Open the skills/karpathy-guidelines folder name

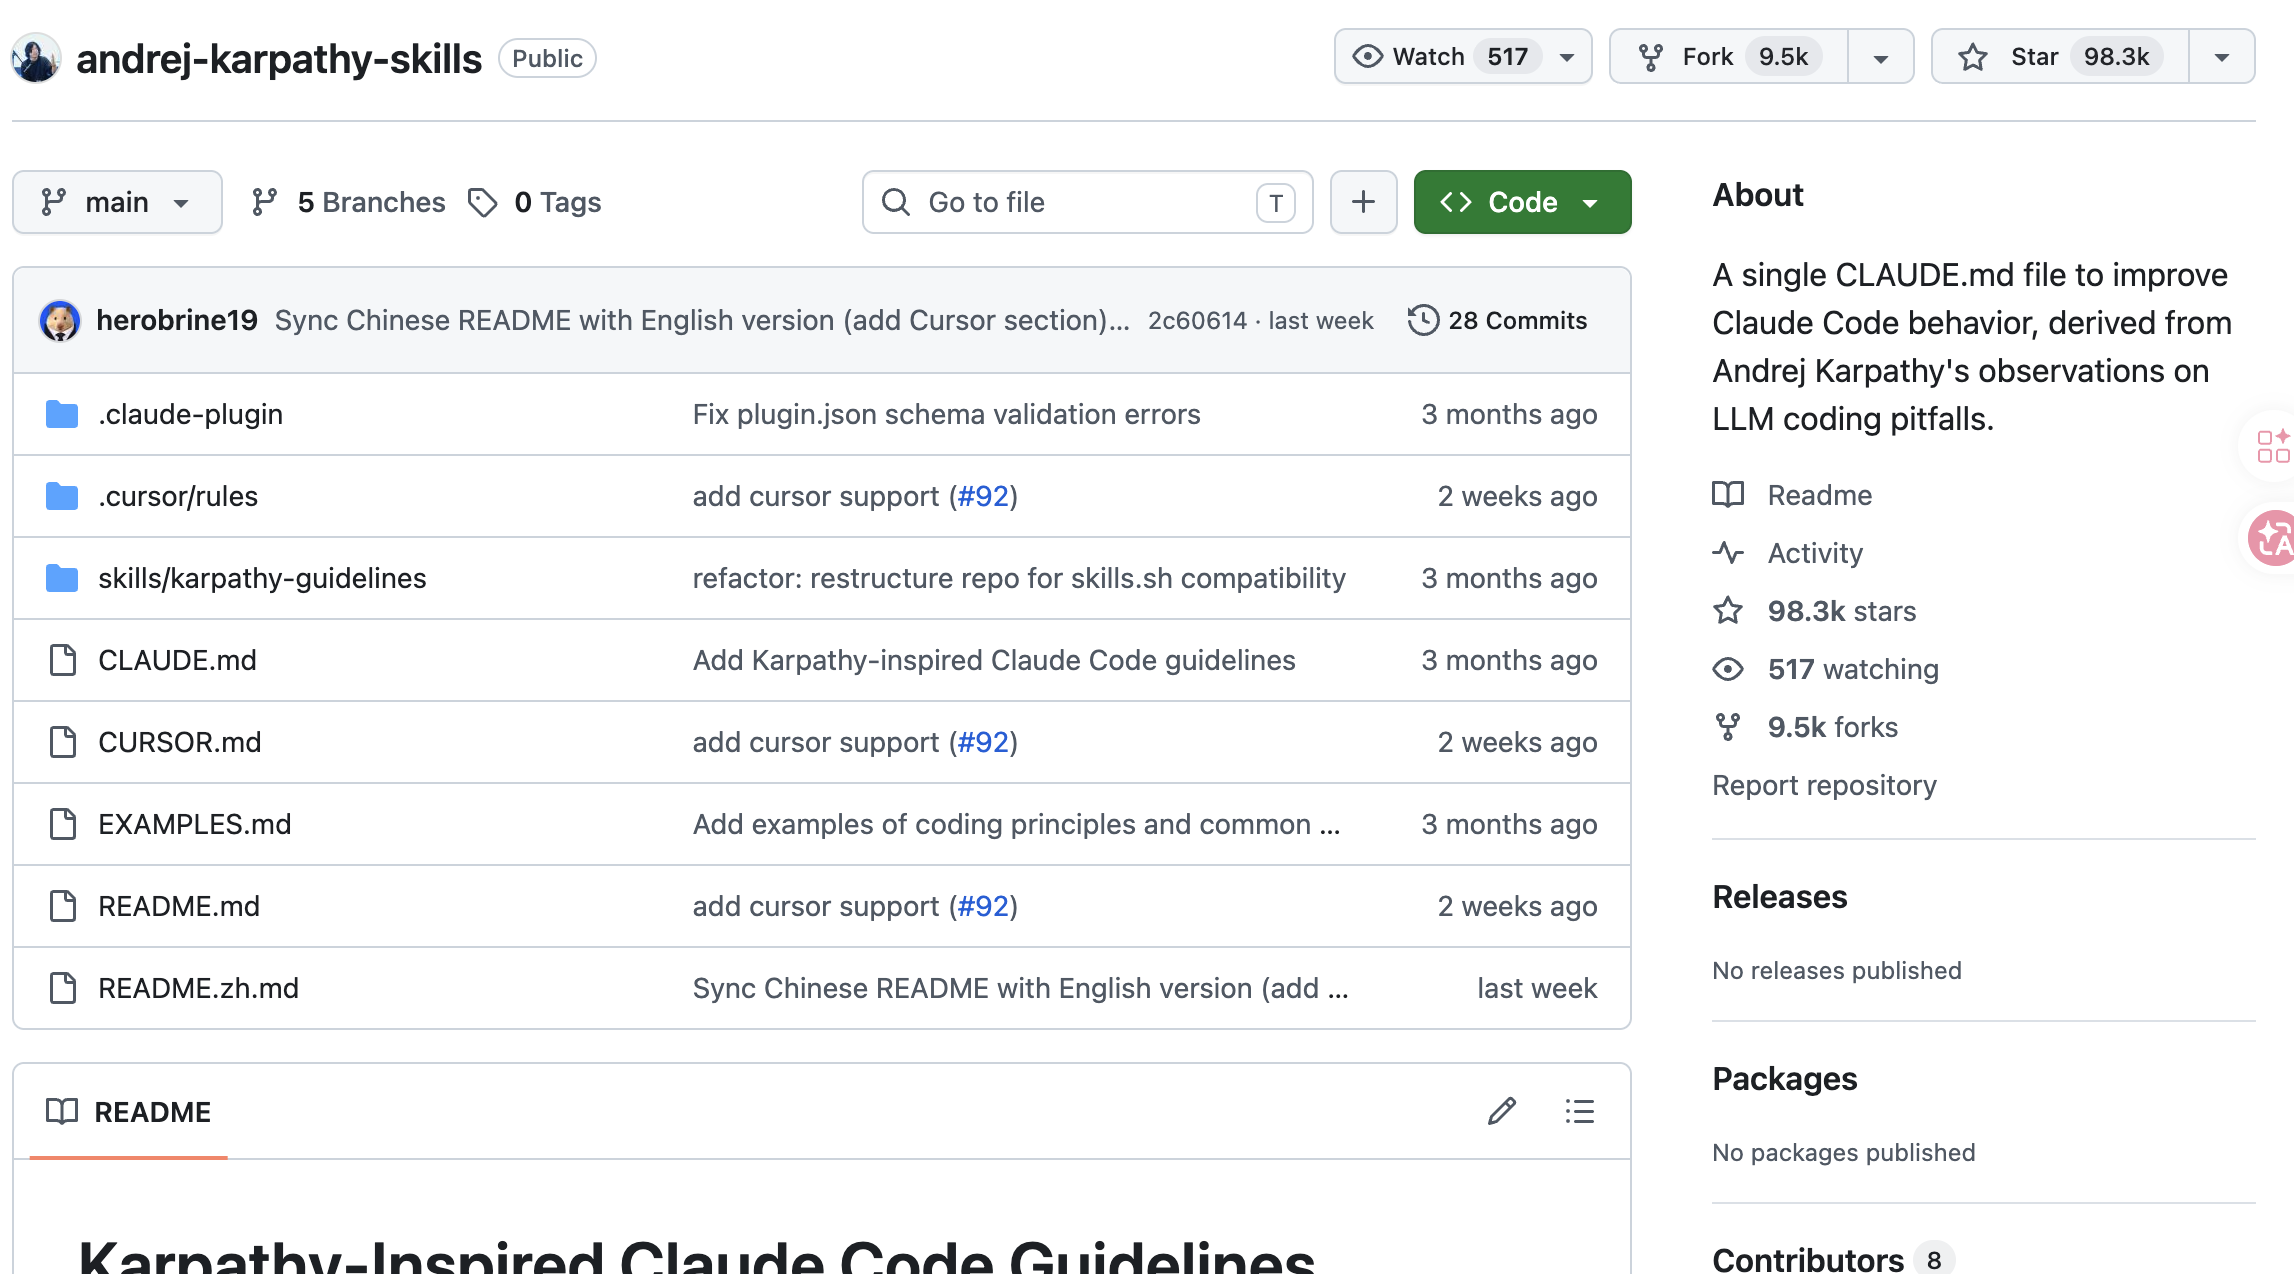[x=262, y=578]
